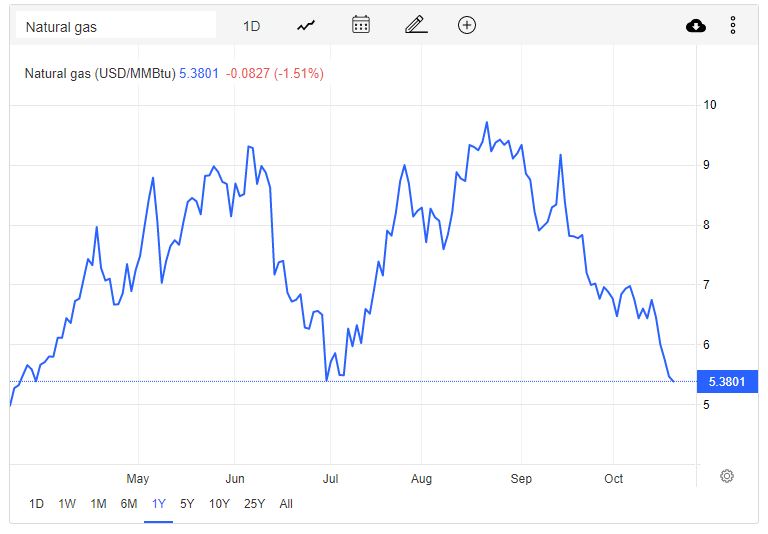The height and width of the screenshot is (534, 768).
Task: Select the pencil drawing tool icon
Action: tap(416, 25)
